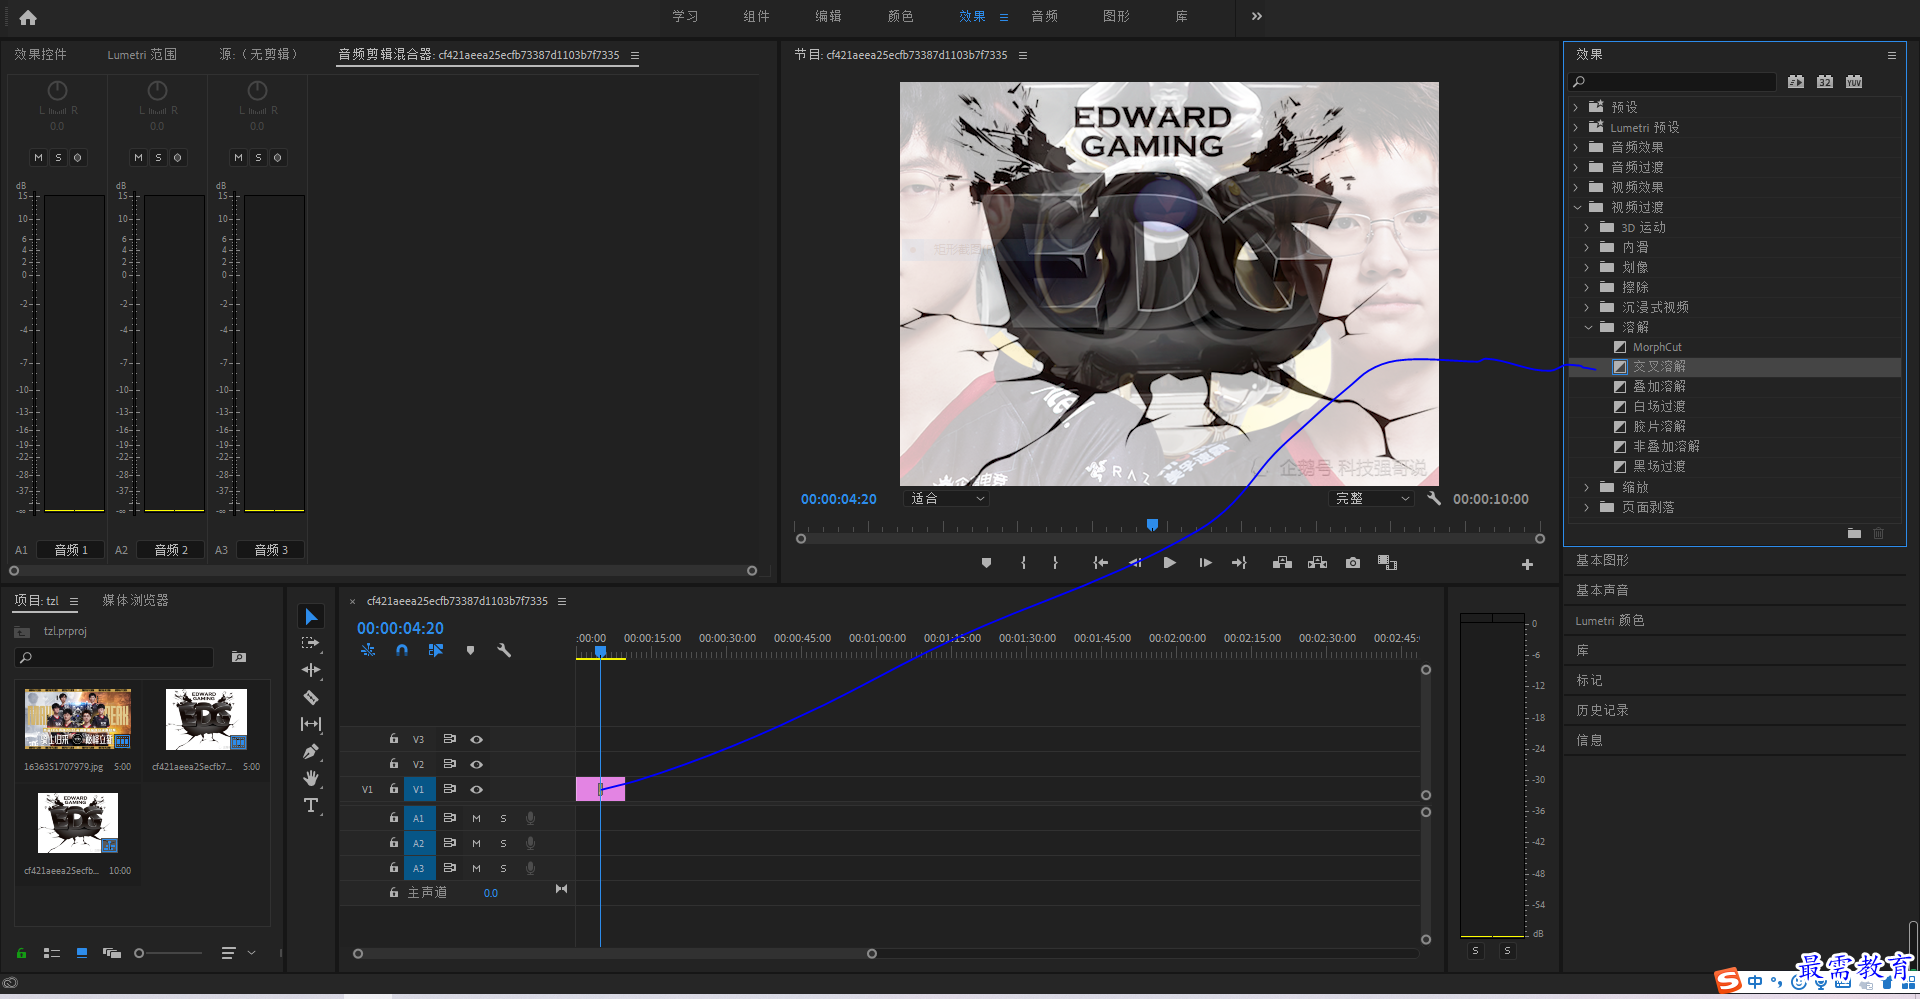
Task: Open sort icons dropdown in project panel
Action: tap(237, 953)
